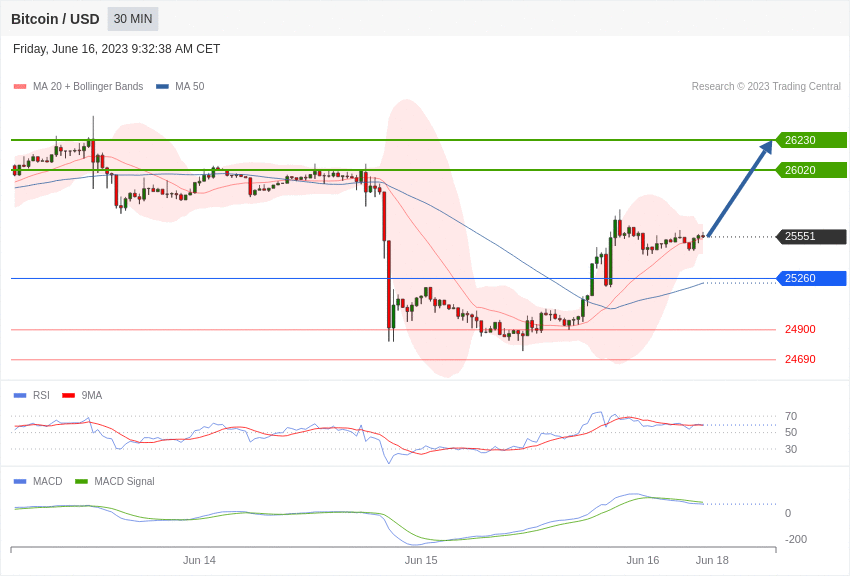Click the 24900 support level label
This screenshot has height=576, width=850.
click(800, 329)
